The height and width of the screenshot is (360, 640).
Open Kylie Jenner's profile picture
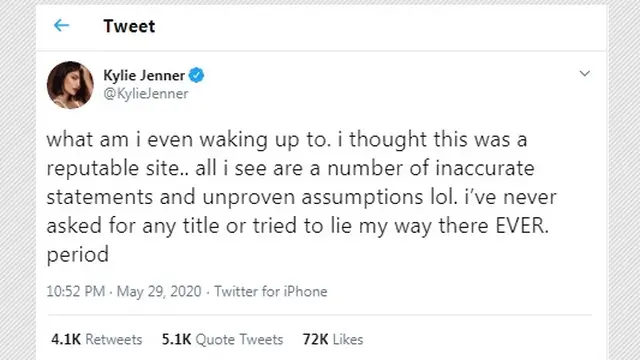[x=70, y=85]
